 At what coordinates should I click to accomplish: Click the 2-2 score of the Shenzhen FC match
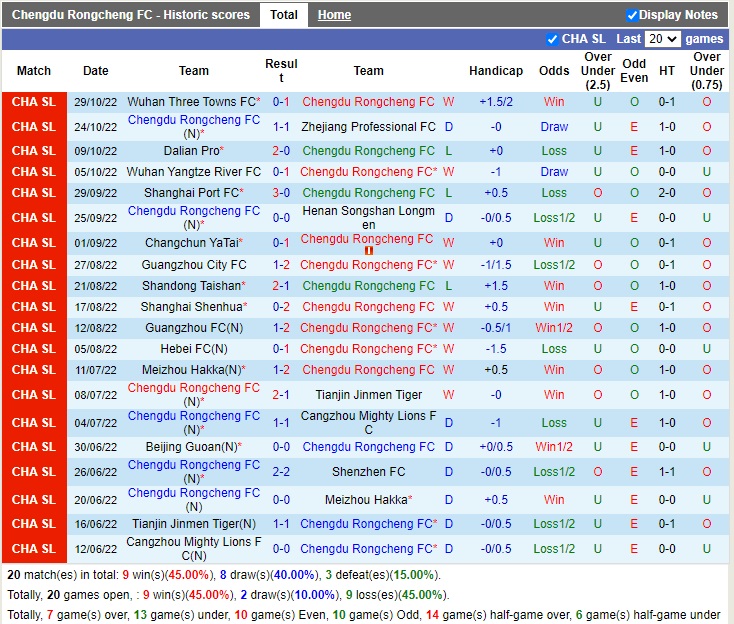tap(281, 472)
